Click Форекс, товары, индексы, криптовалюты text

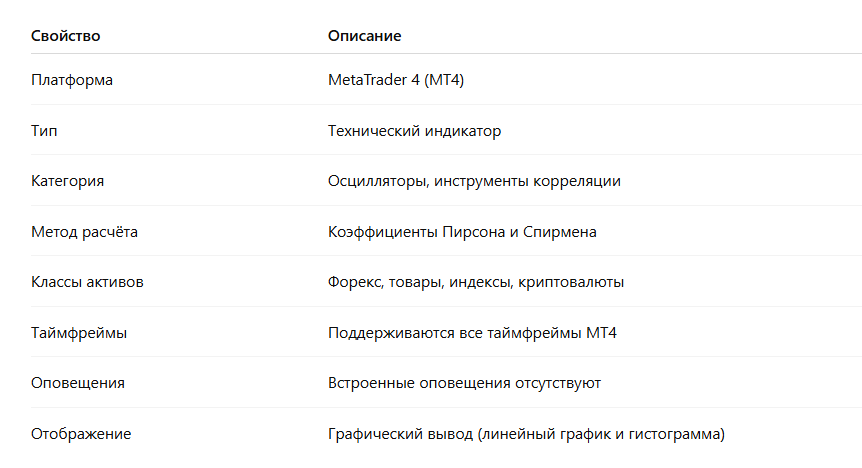(476, 282)
